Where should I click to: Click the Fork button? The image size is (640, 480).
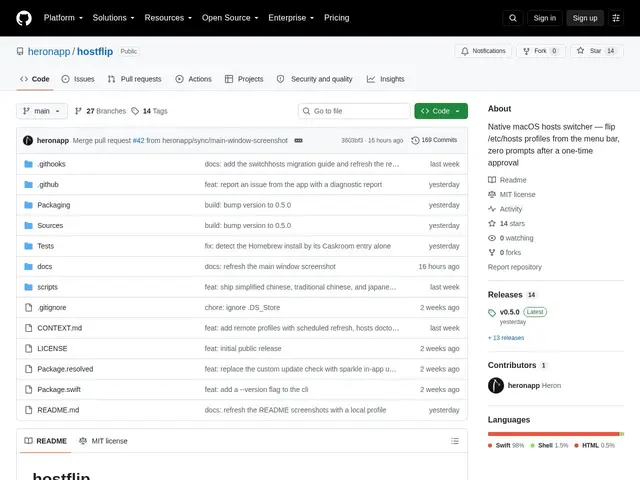[x=541, y=51]
